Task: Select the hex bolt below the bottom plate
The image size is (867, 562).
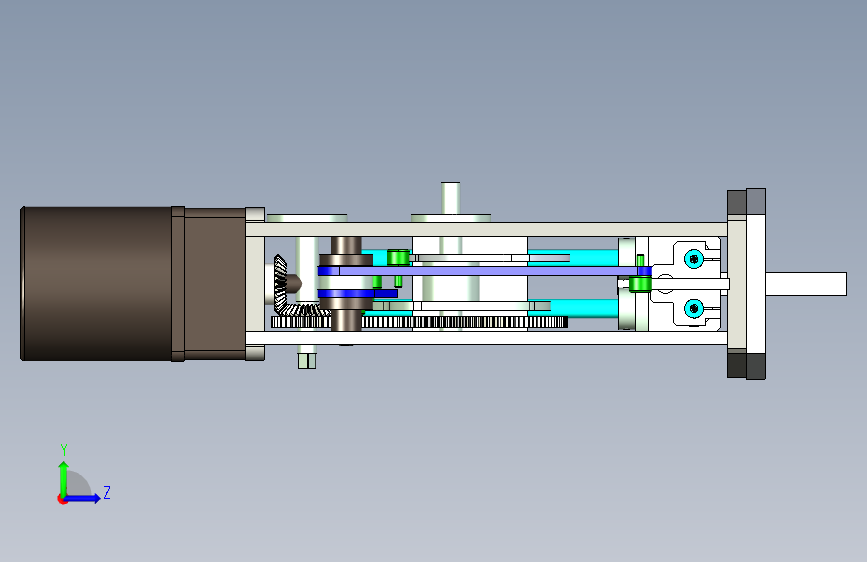Action: coord(307,360)
